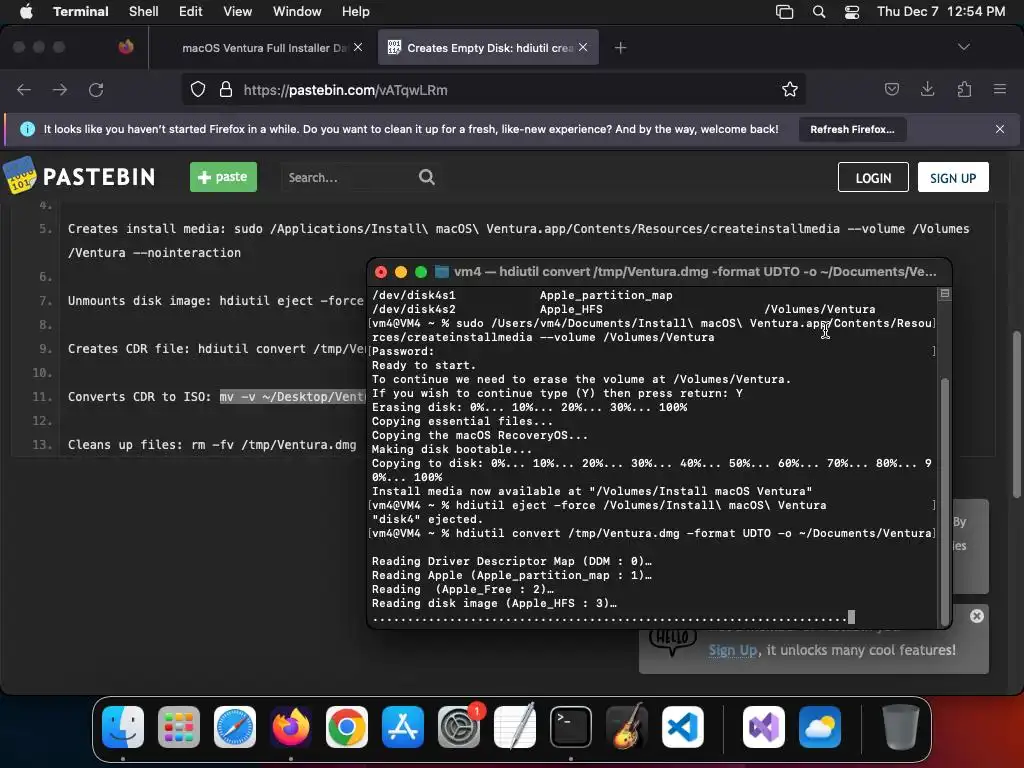Screen dimensions: 1024x768
Task: Bookmark this page with star icon
Action: pos(790,89)
